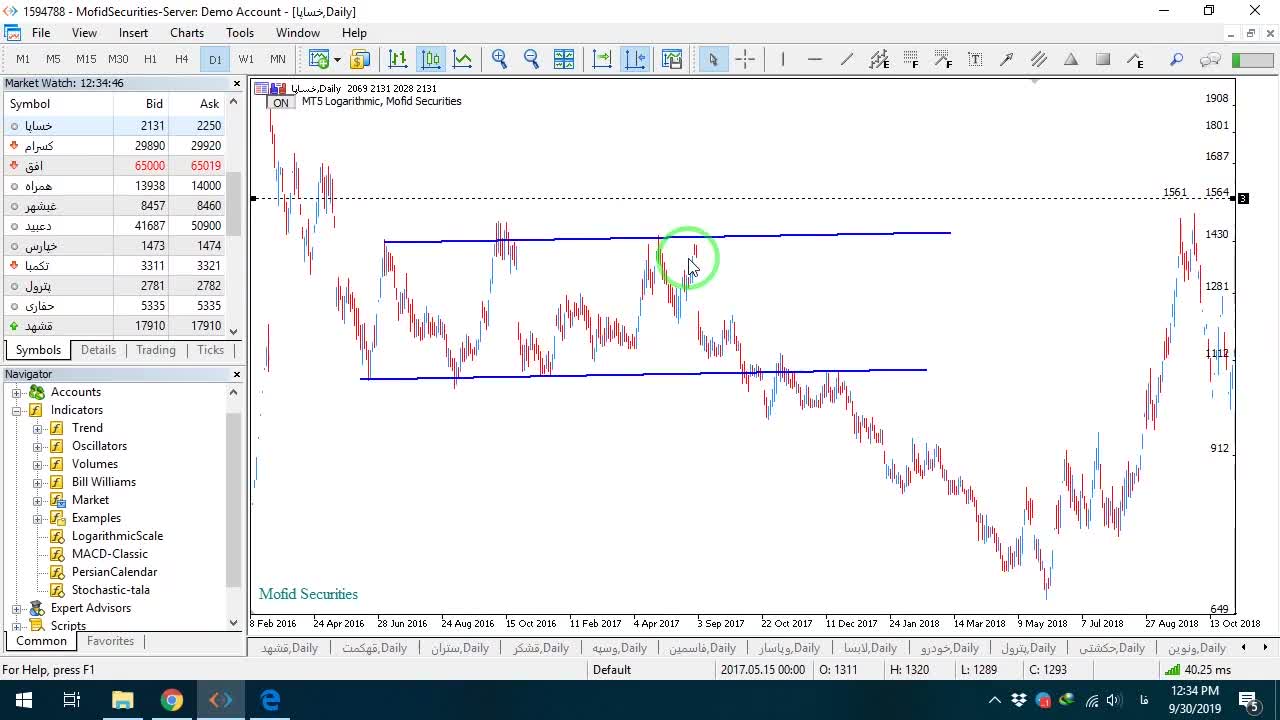Open Google Chrome from the taskbar
Viewport: 1280px width, 720px height.
[172, 700]
